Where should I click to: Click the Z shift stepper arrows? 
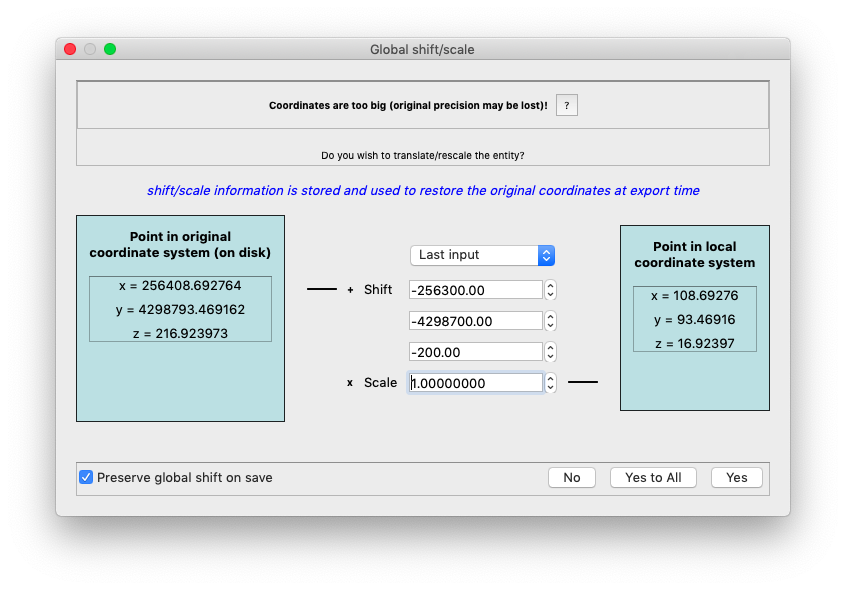[x=551, y=352]
